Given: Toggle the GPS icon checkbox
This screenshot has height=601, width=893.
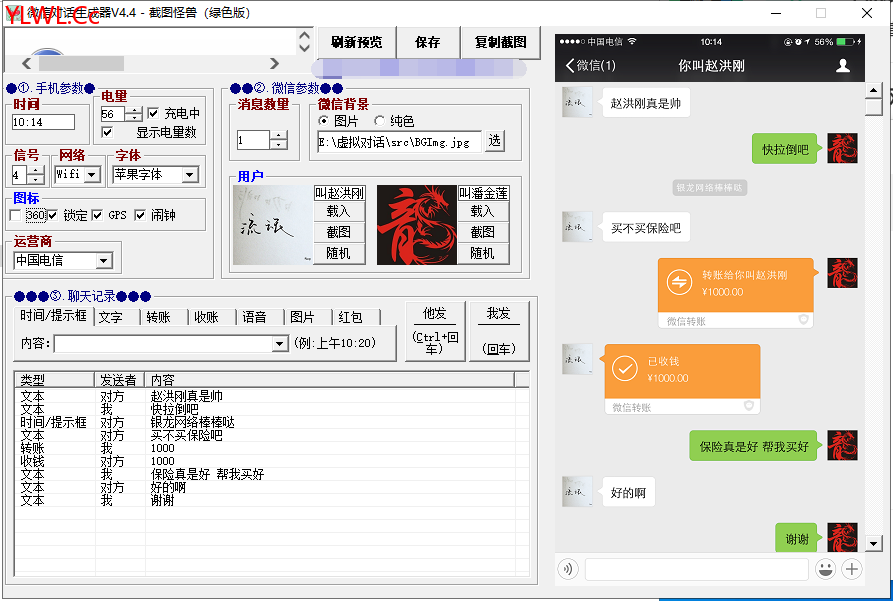Looking at the screenshot, I should [97, 215].
